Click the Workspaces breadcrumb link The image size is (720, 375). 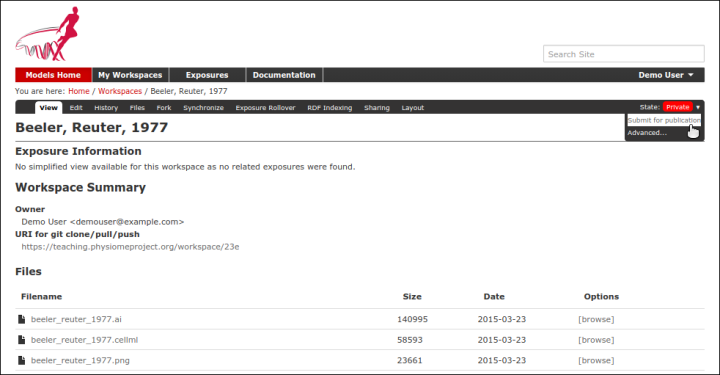pyautogui.click(x=120, y=91)
